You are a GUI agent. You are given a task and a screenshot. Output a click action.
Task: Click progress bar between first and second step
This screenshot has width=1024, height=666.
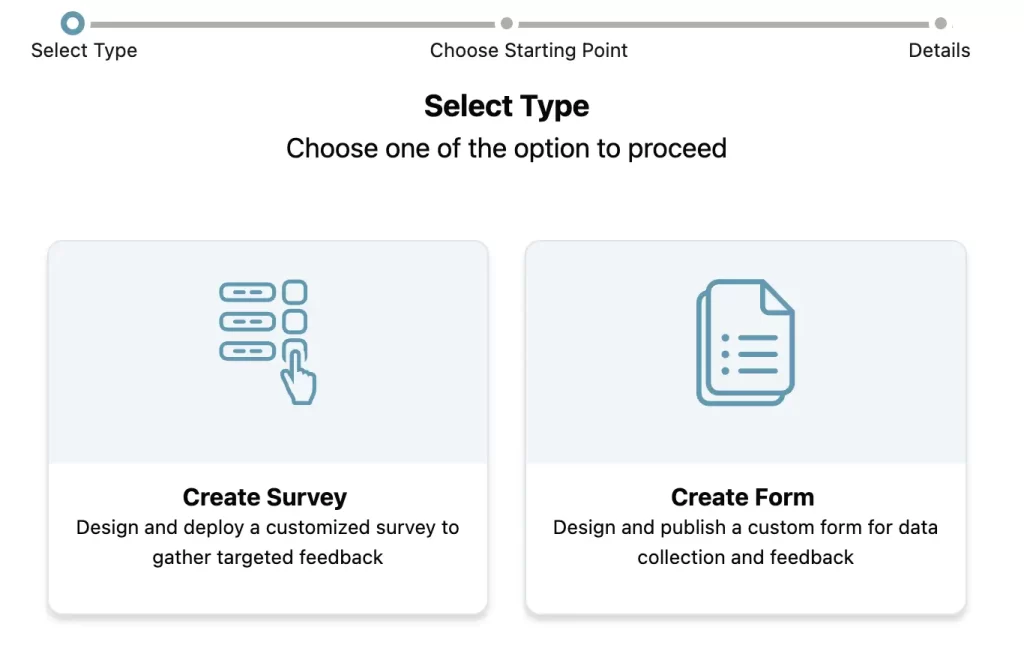coord(290,24)
